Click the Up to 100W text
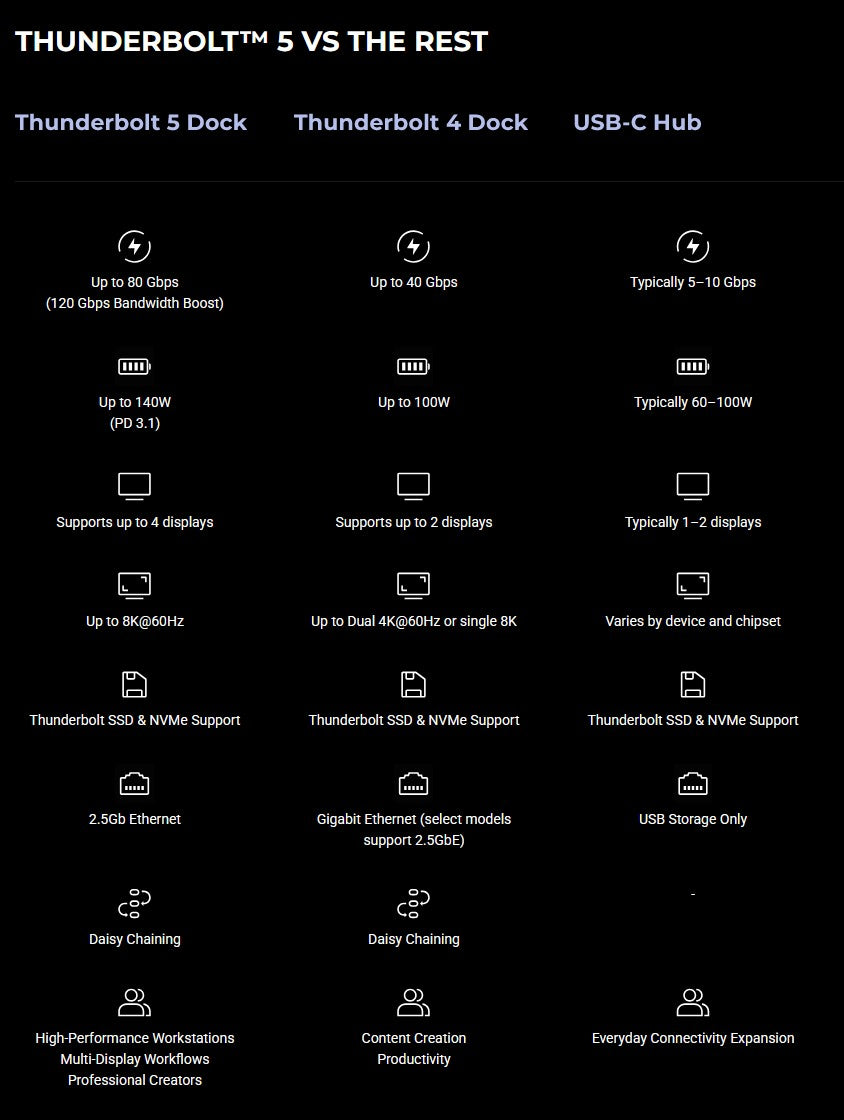 (x=413, y=402)
